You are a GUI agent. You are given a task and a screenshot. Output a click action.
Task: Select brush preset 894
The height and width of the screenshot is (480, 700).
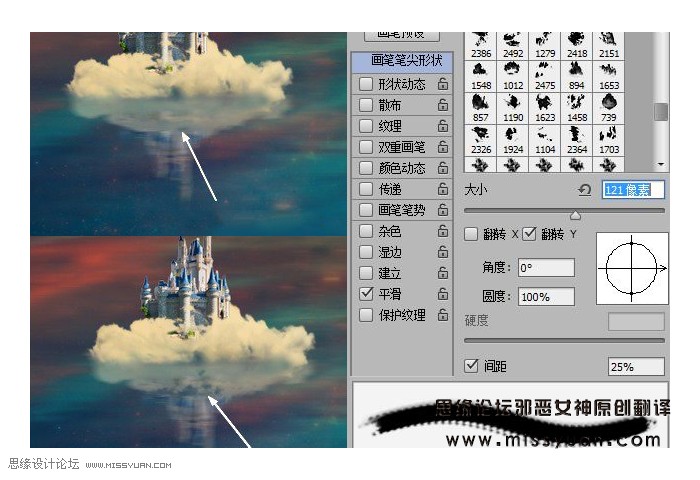577,76
